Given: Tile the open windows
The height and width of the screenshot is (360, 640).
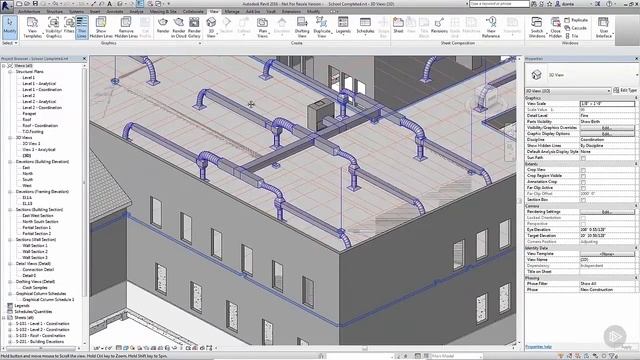Looking at the screenshot, I should click(x=572, y=36).
